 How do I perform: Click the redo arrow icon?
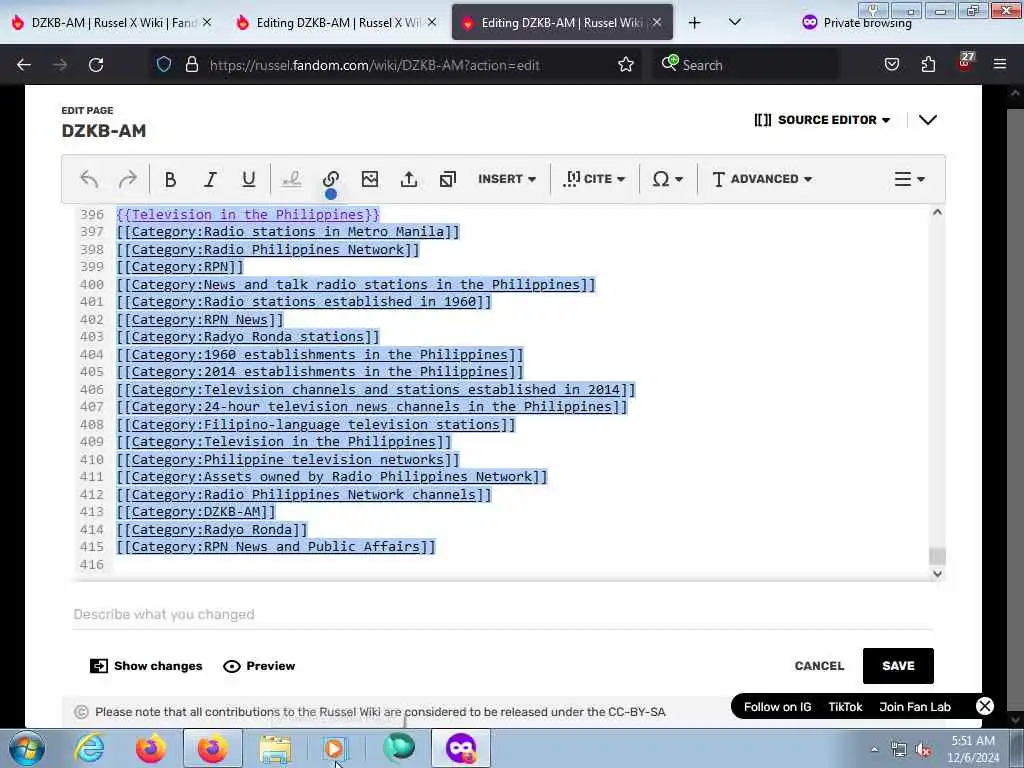coord(127,179)
